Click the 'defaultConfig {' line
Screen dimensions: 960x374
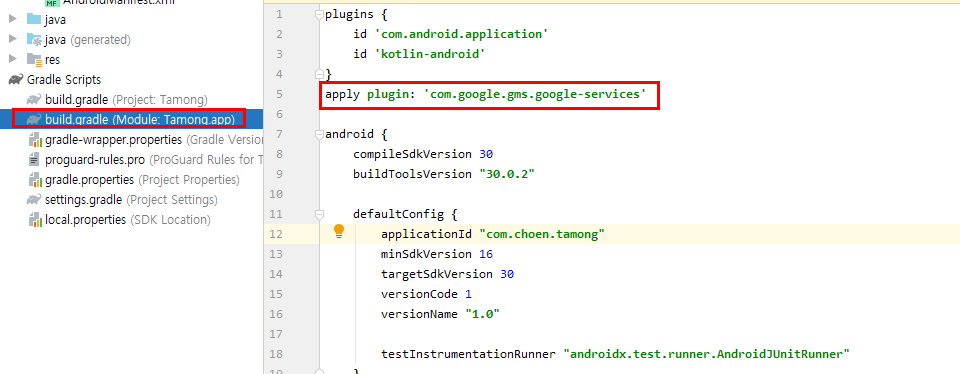click(x=405, y=214)
